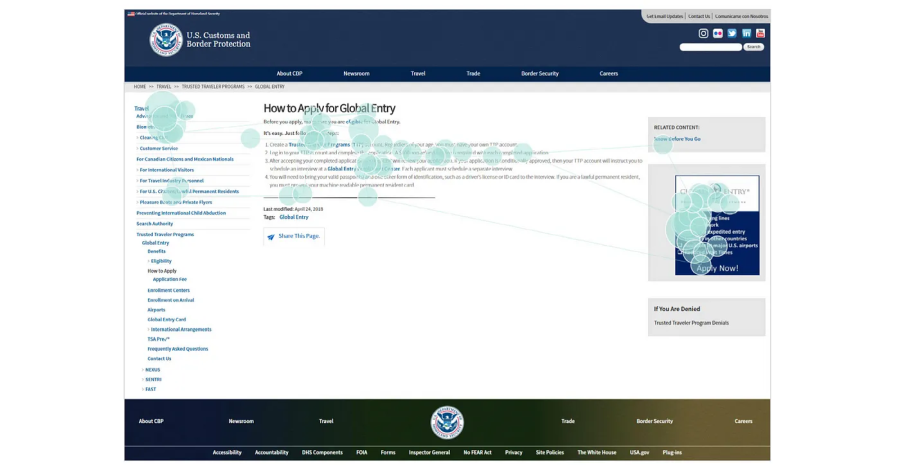Open Trusted Traveler Programs in sidebar

(x=165, y=234)
